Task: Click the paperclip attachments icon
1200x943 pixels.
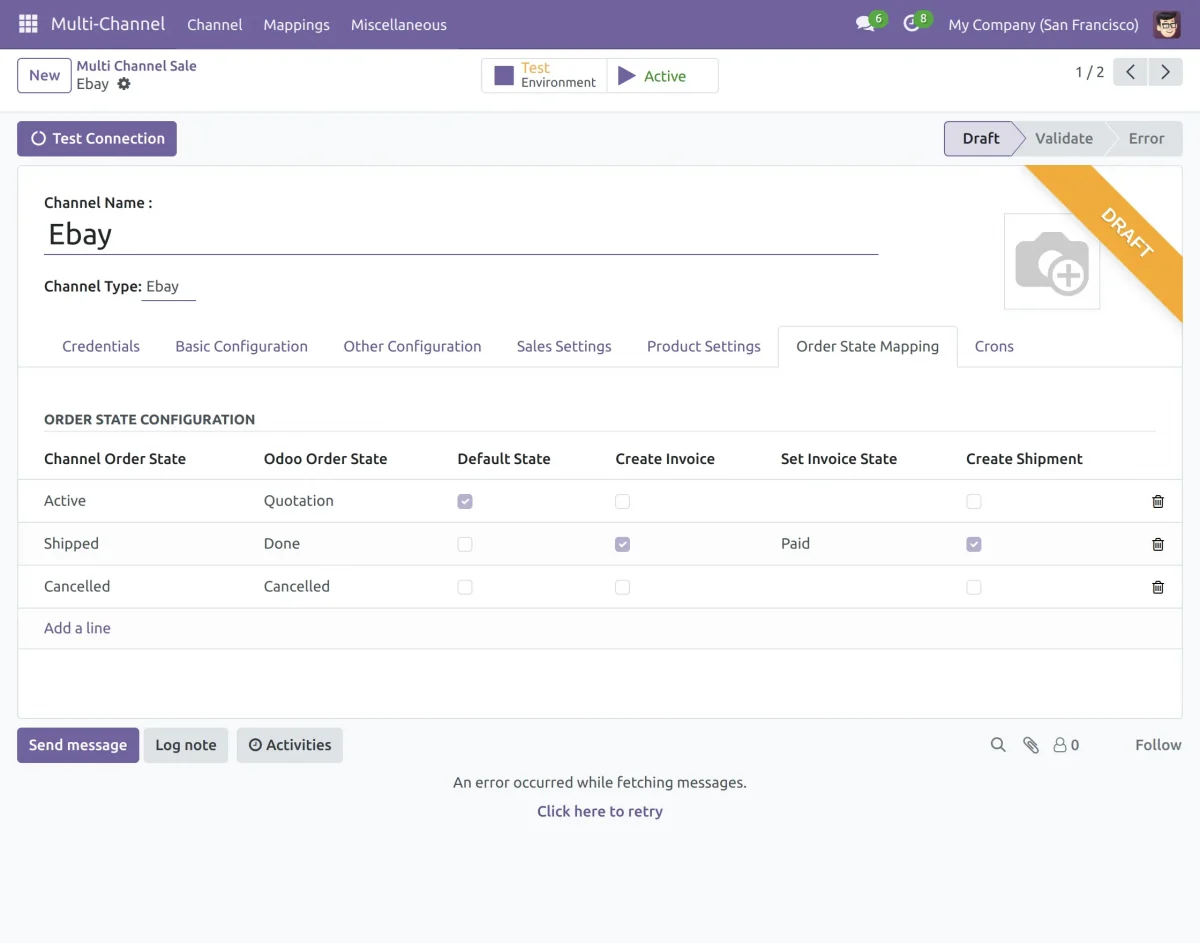Action: click(x=1030, y=745)
